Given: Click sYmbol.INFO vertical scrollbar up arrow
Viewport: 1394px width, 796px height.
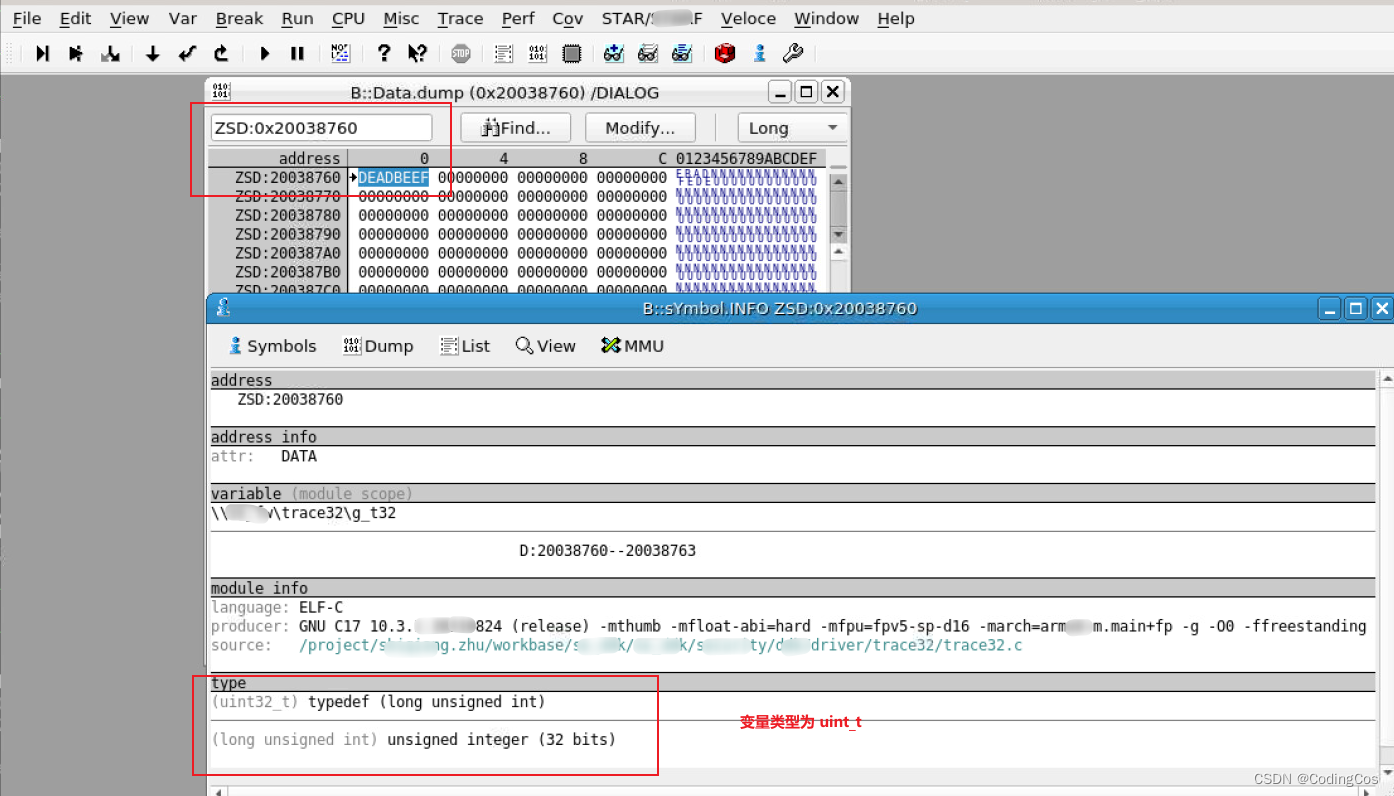Looking at the screenshot, I should coord(1386,380).
